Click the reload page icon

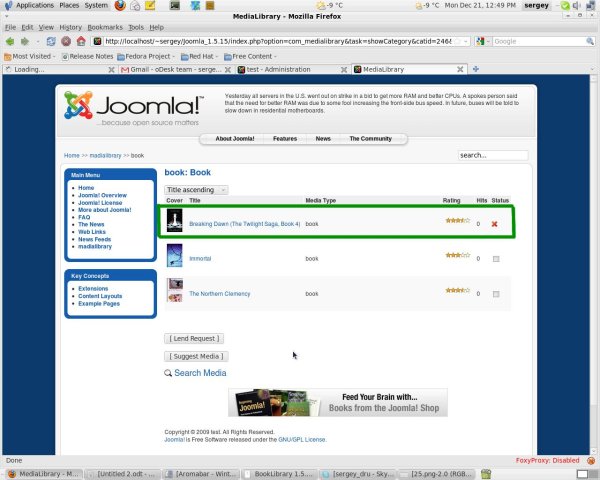(51, 41)
